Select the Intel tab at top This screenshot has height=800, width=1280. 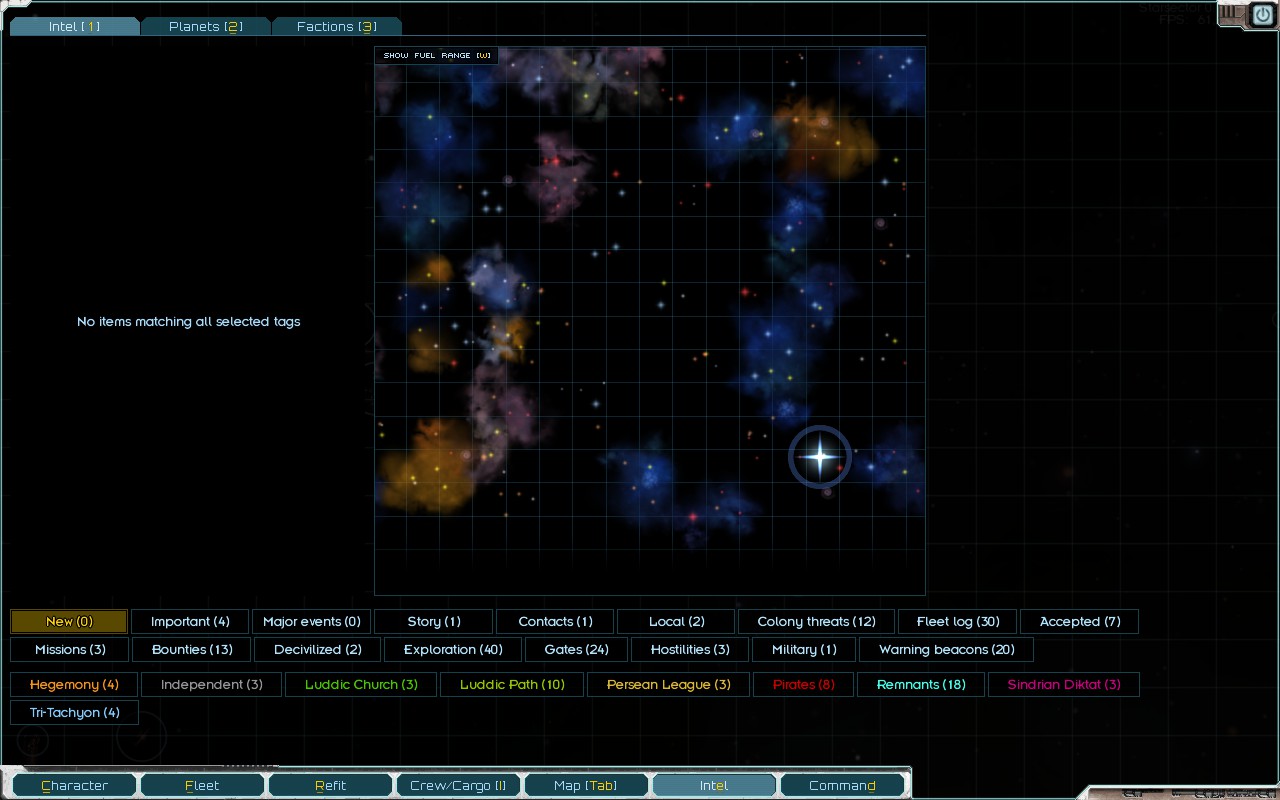point(74,27)
